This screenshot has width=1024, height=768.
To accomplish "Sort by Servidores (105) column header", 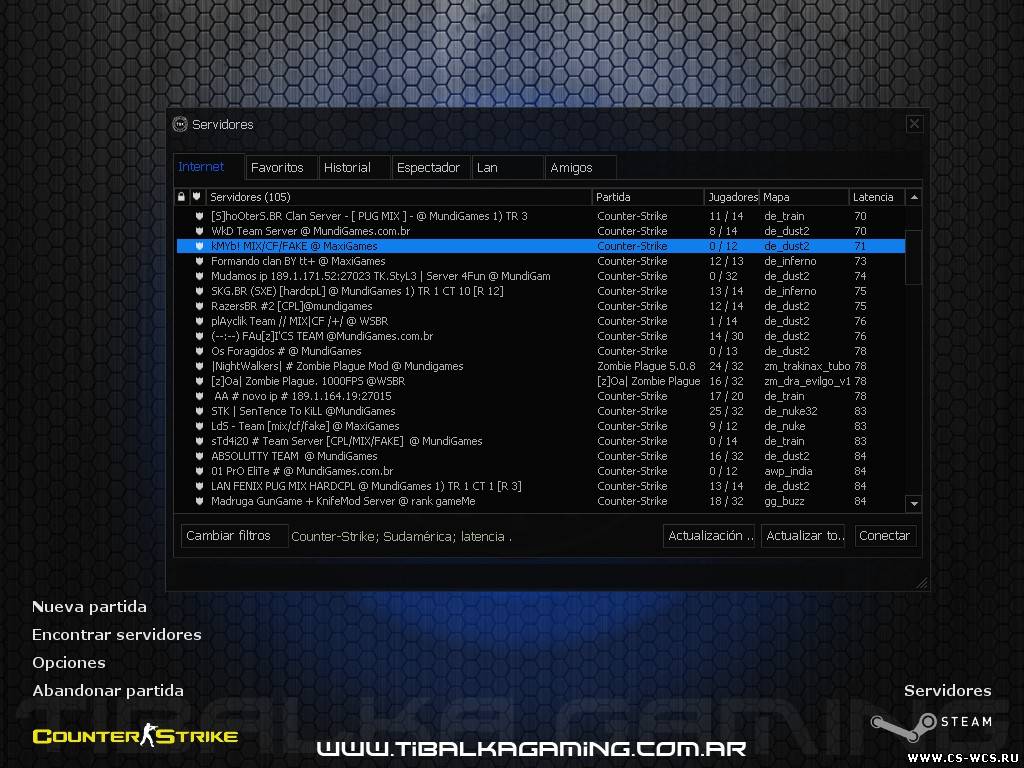I will pyautogui.click(x=398, y=197).
